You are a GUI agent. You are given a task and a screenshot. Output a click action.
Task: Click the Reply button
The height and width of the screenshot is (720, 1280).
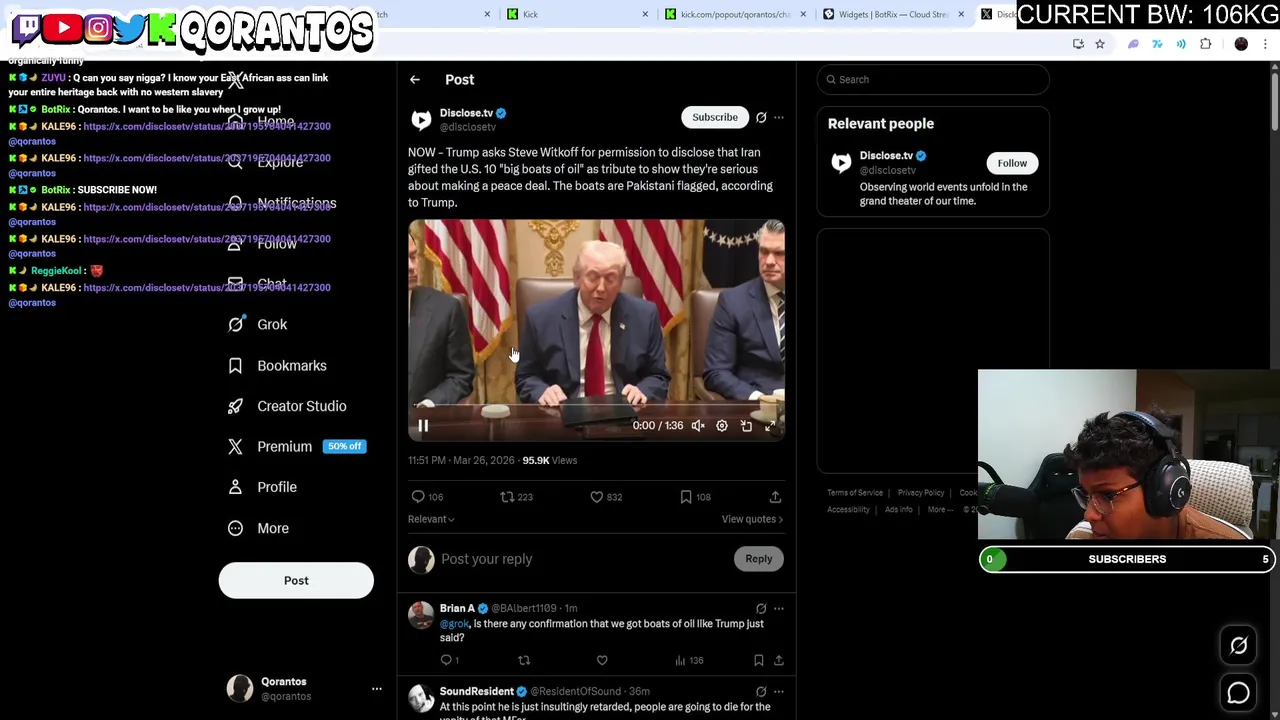tap(758, 559)
